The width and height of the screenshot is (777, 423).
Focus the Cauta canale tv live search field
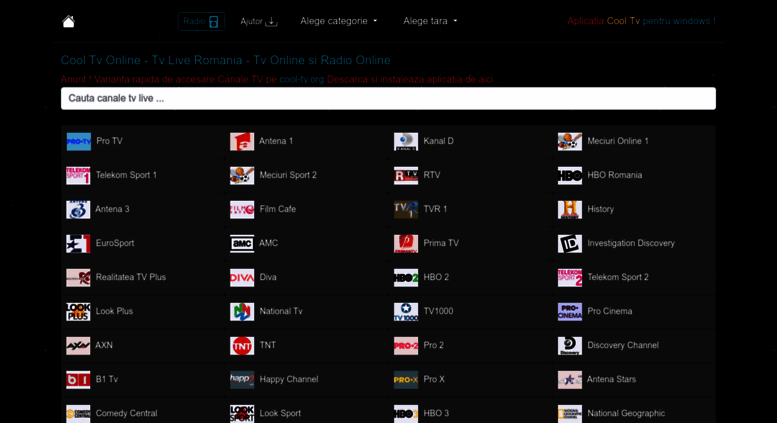point(388,99)
